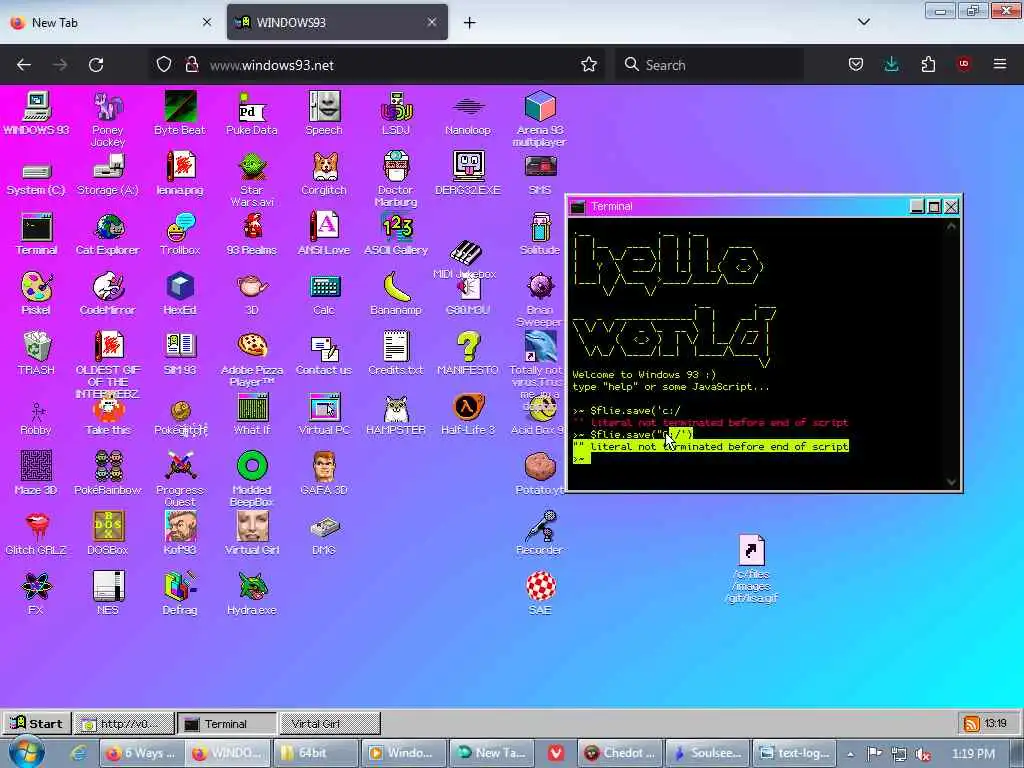Switch to the New Tab browser tab
Viewport: 1024px width, 768px height.
point(111,22)
